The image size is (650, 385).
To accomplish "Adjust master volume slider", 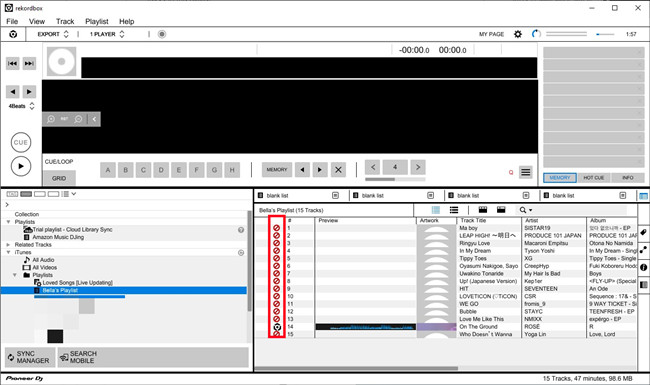I will [x=605, y=34].
